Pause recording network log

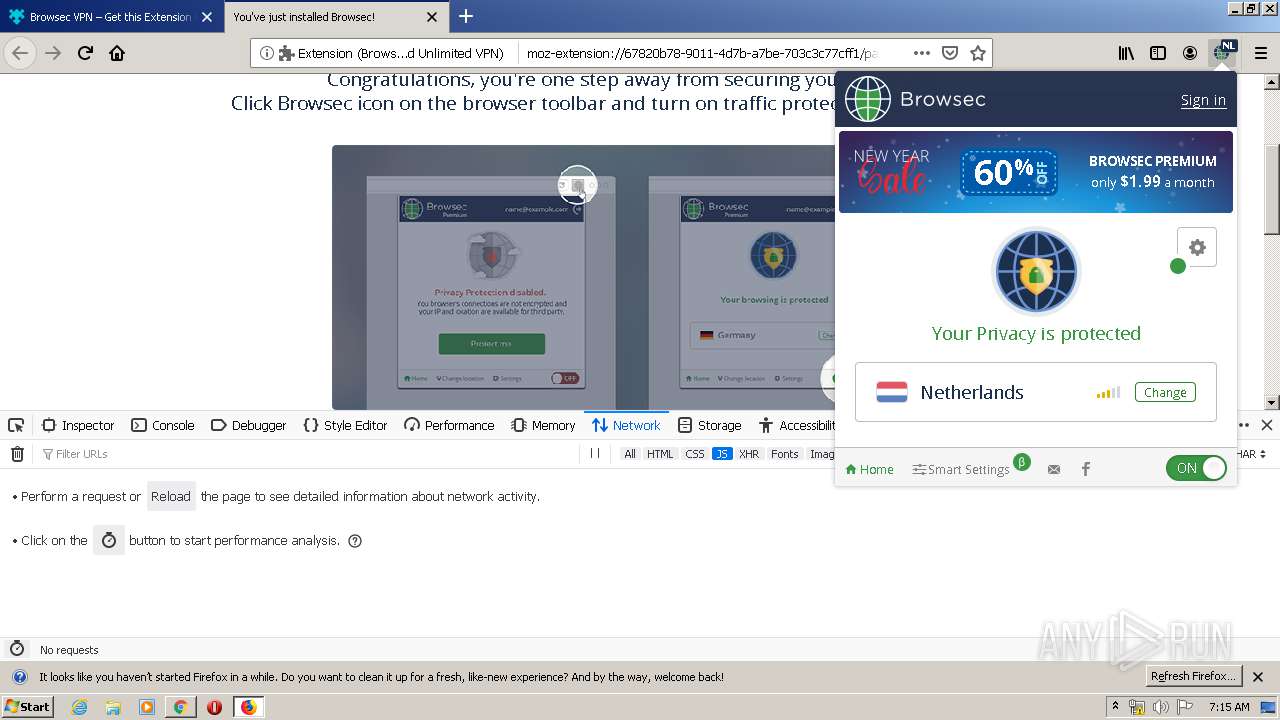tap(595, 454)
